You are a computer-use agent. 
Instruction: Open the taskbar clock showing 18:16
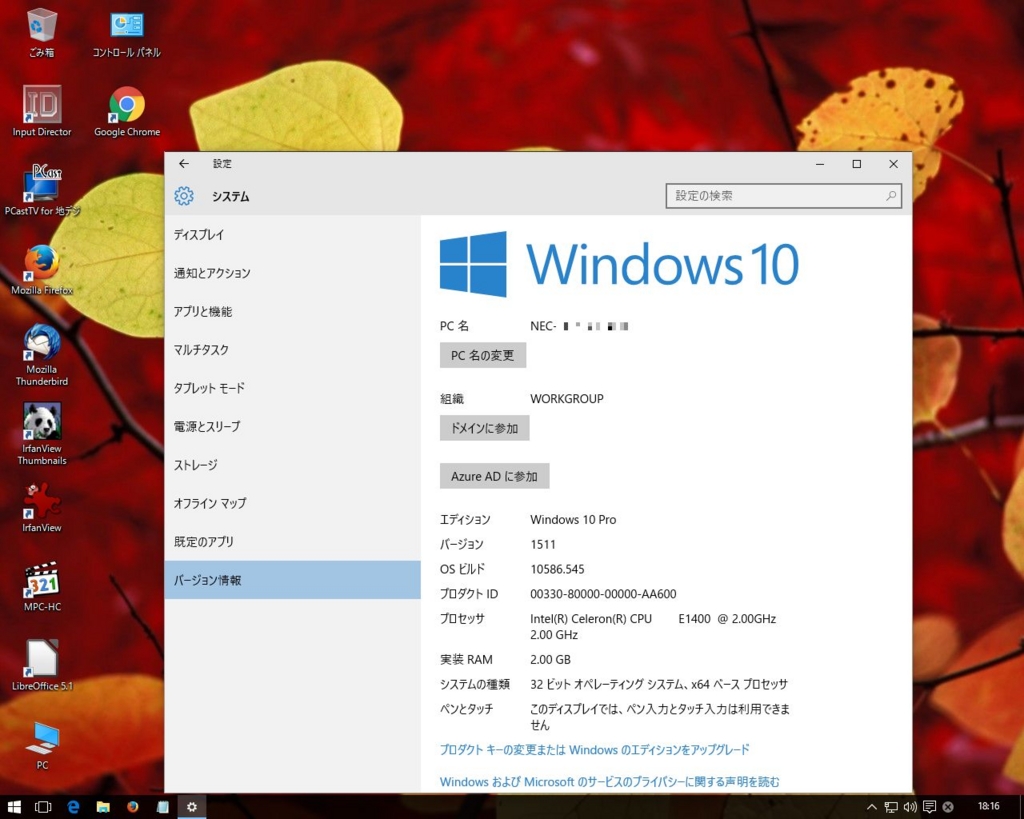coord(989,807)
